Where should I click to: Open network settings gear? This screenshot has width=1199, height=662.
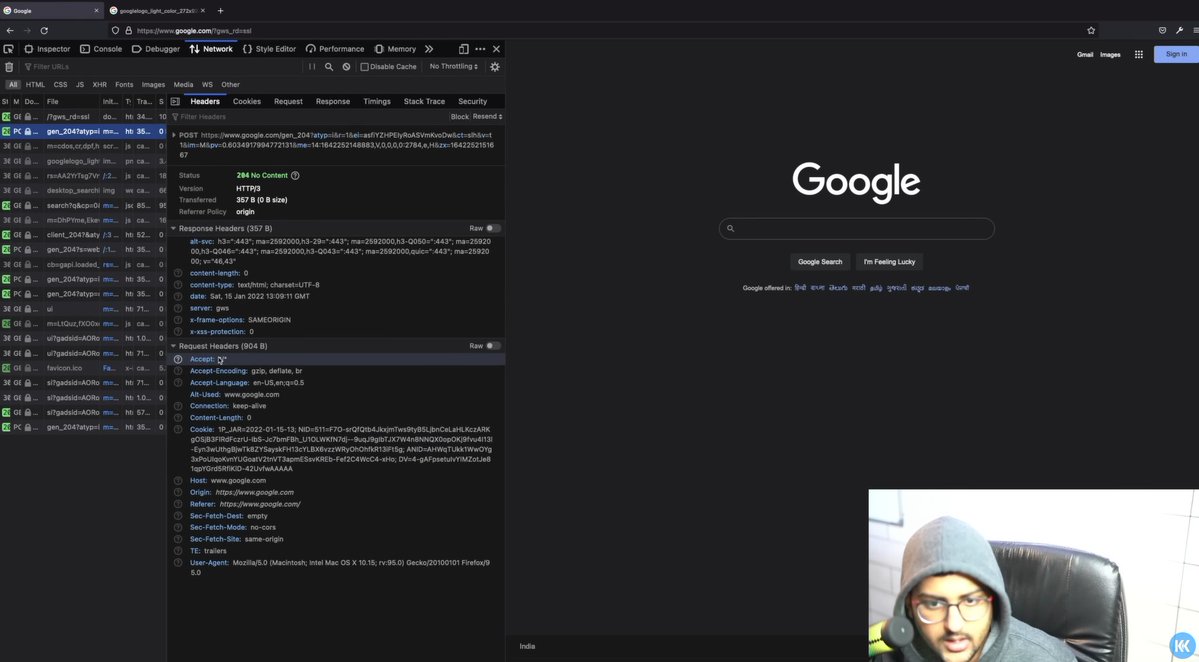pyautogui.click(x=495, y=67)
